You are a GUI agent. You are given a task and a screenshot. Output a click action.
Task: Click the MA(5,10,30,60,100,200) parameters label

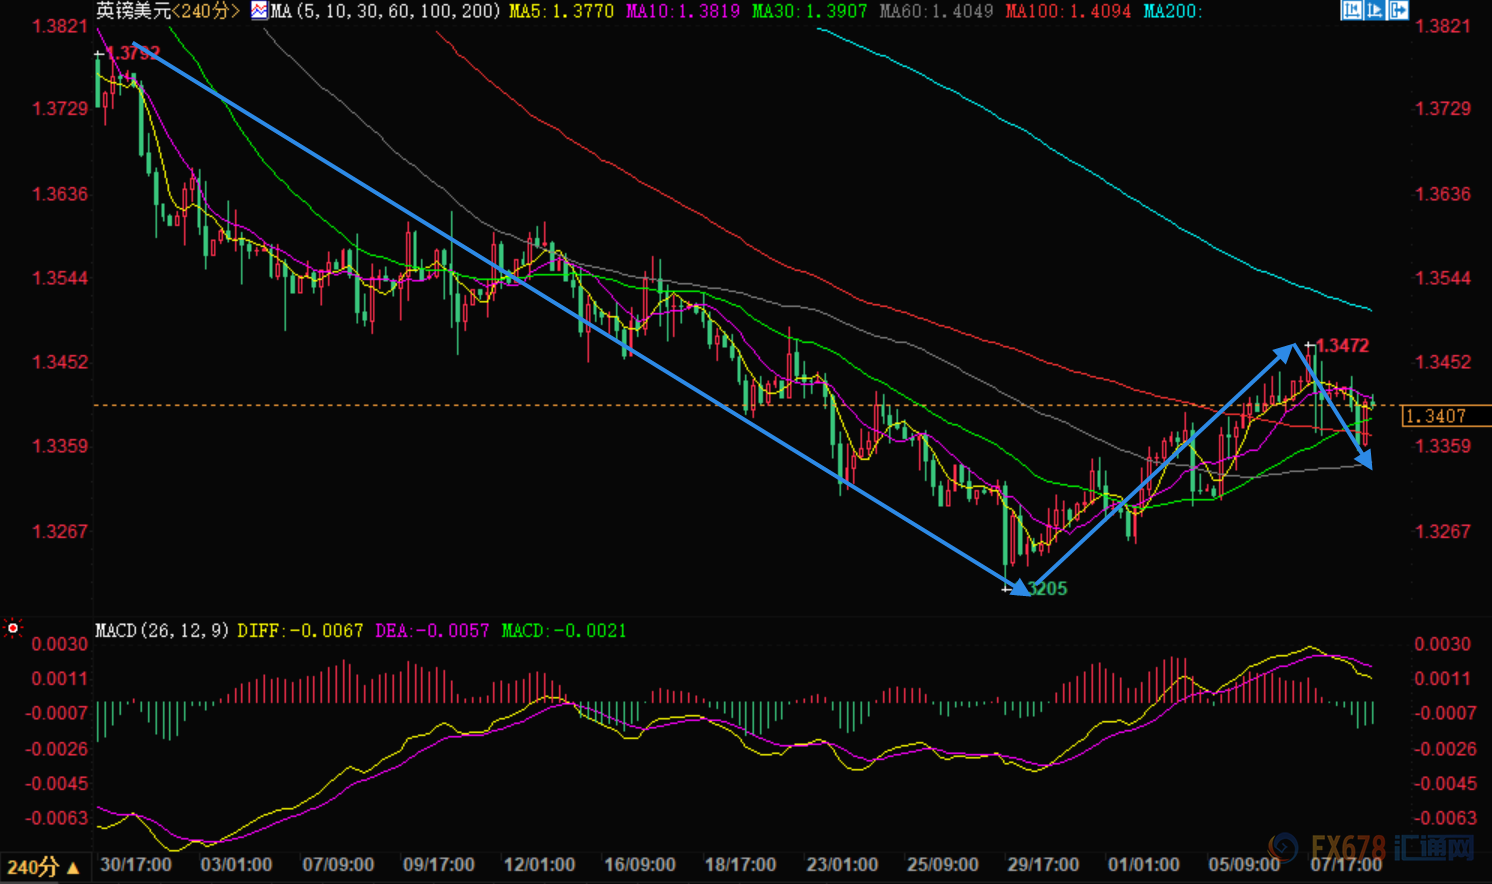coord(385,11)
